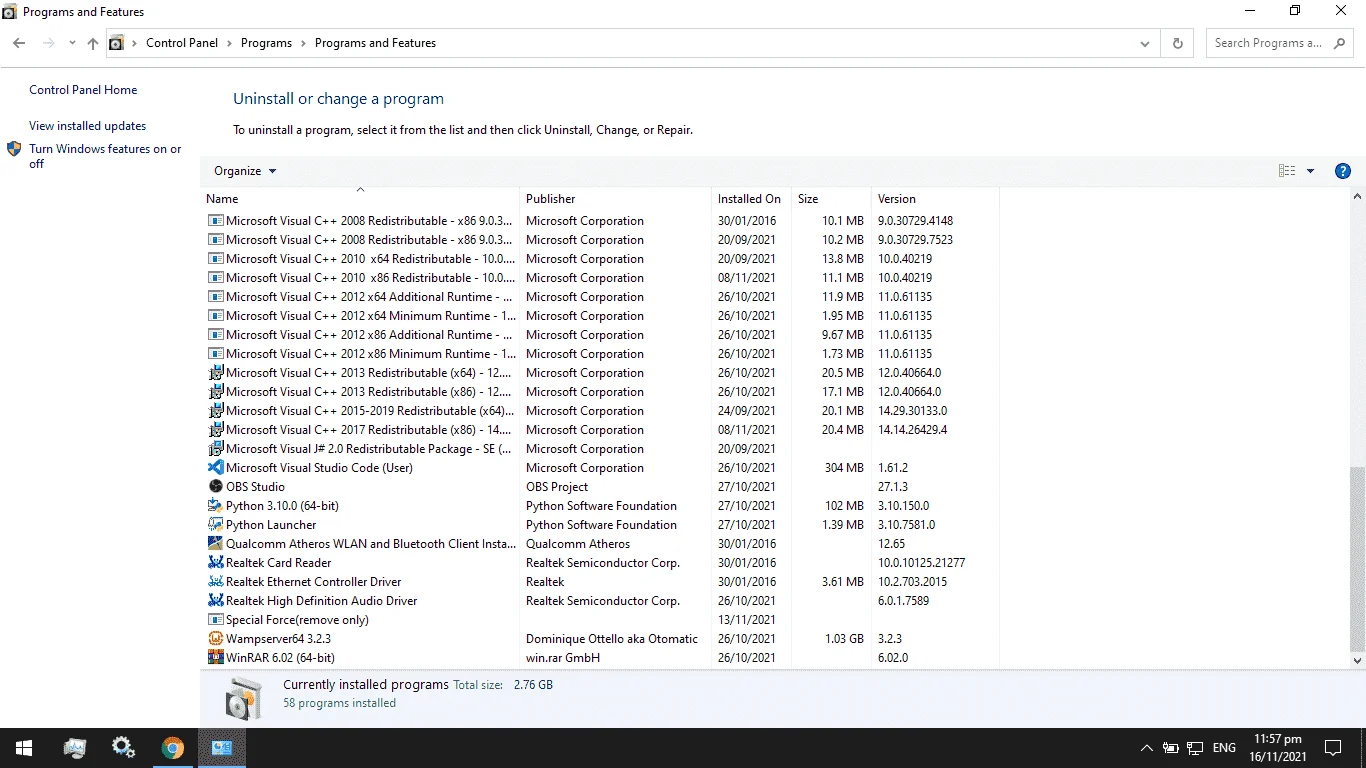Open the notification center icon

point(1333,748)
